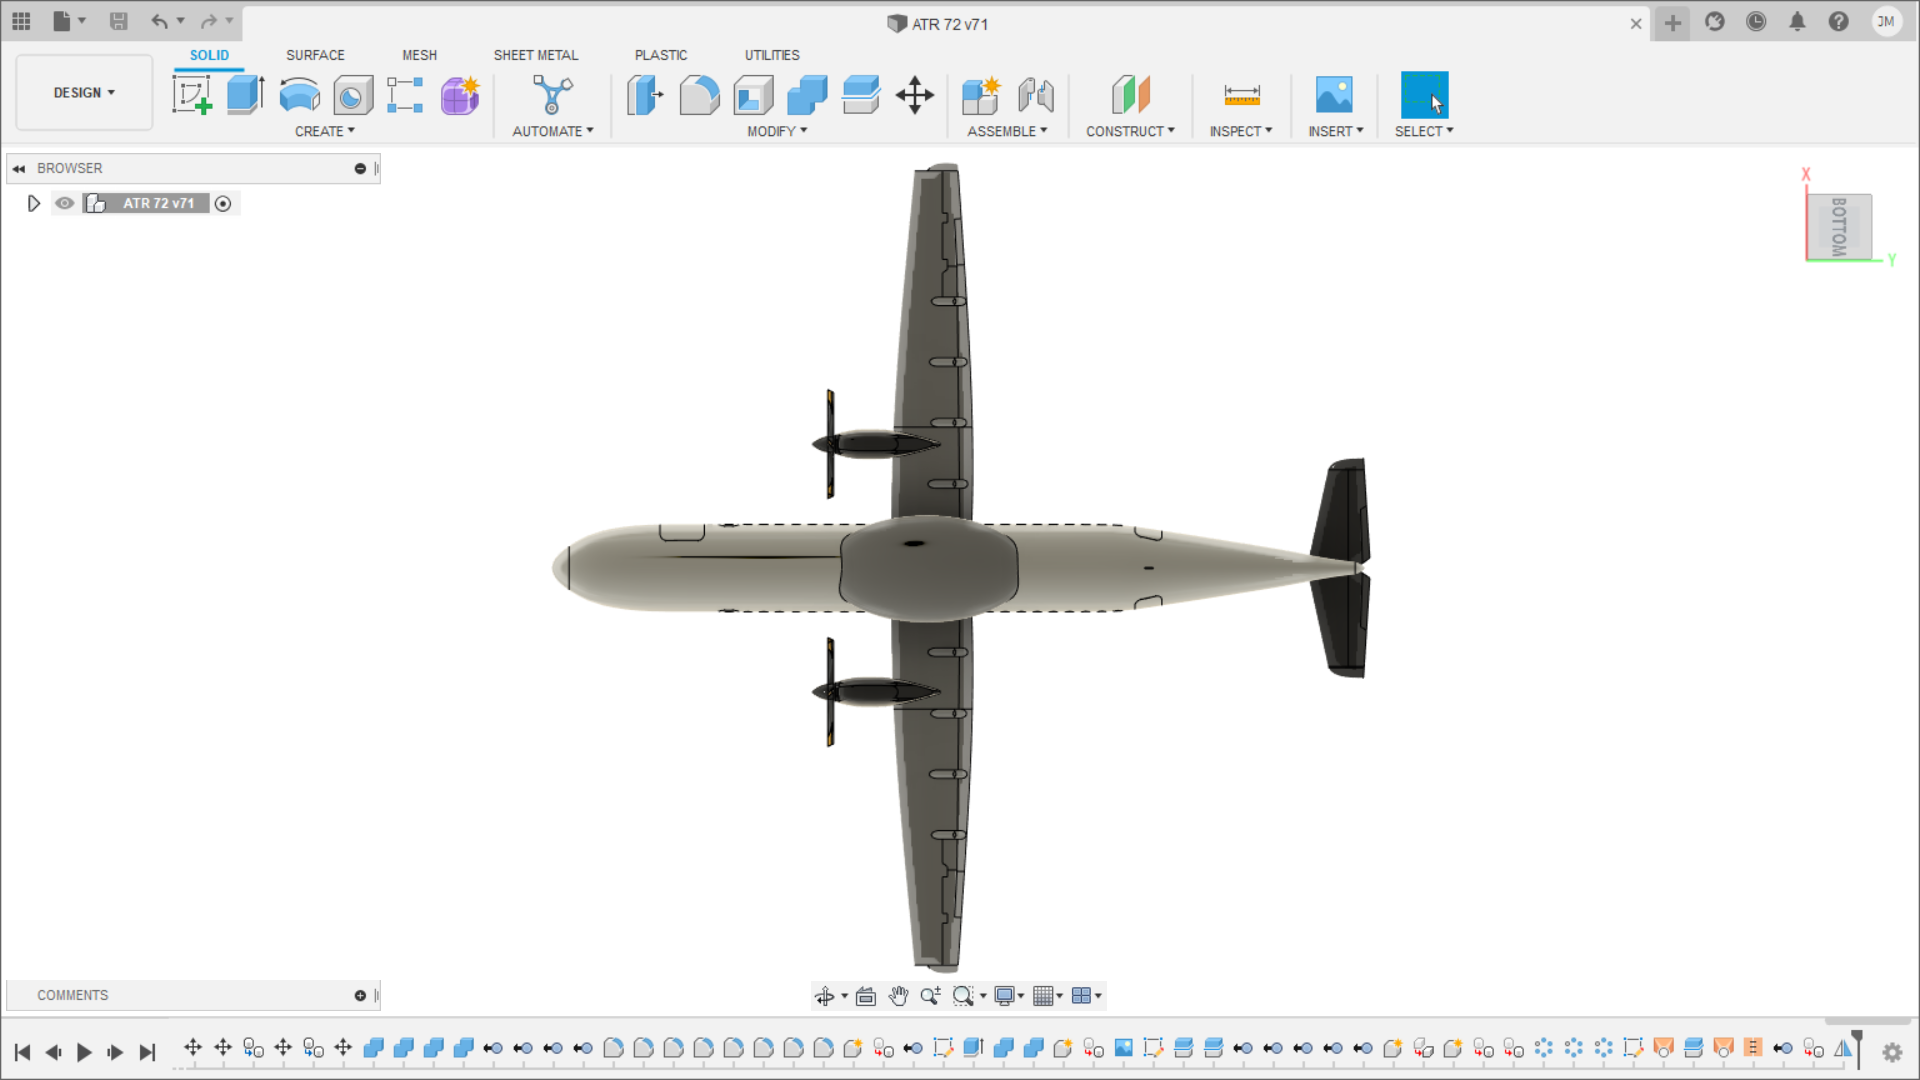Viewport: 1920px width, 1080px height.
Task: Click the Insert image icon
Action: click(1334, 96)
